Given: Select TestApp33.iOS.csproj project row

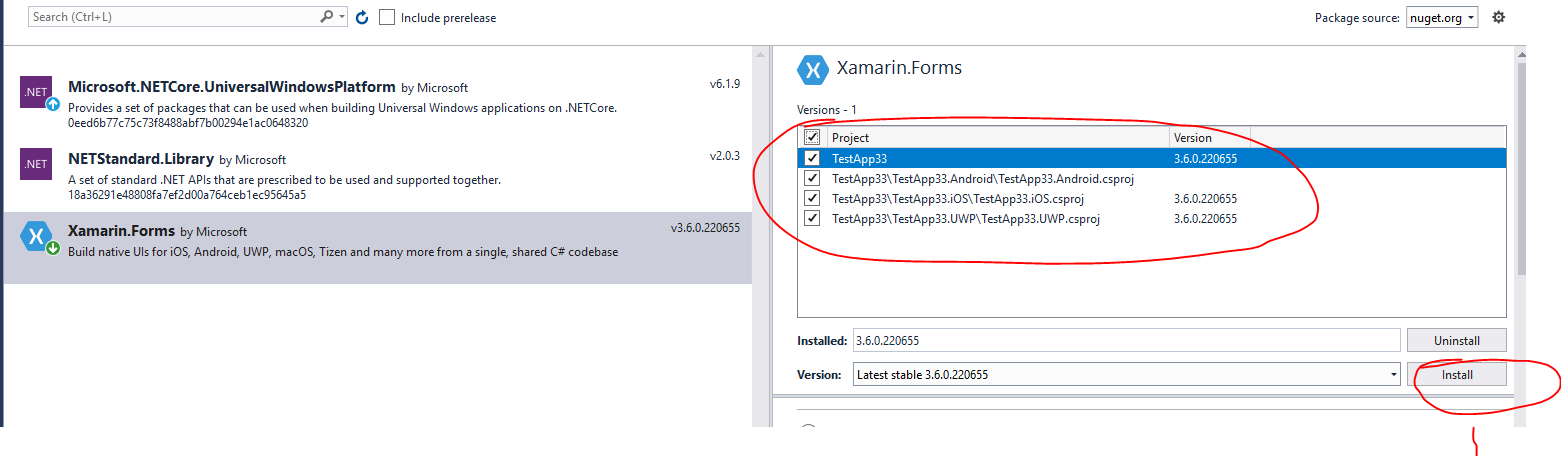Looking at the screenshot, I should point(1151,198).
